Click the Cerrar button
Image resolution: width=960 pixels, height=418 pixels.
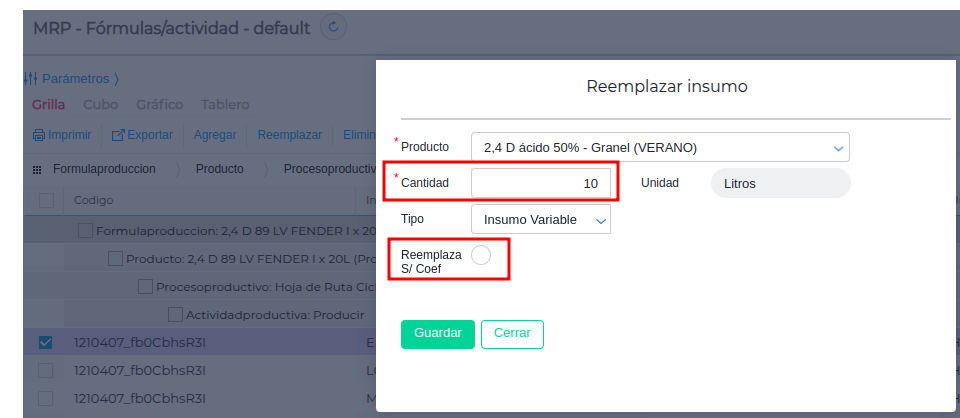point(512,334)
